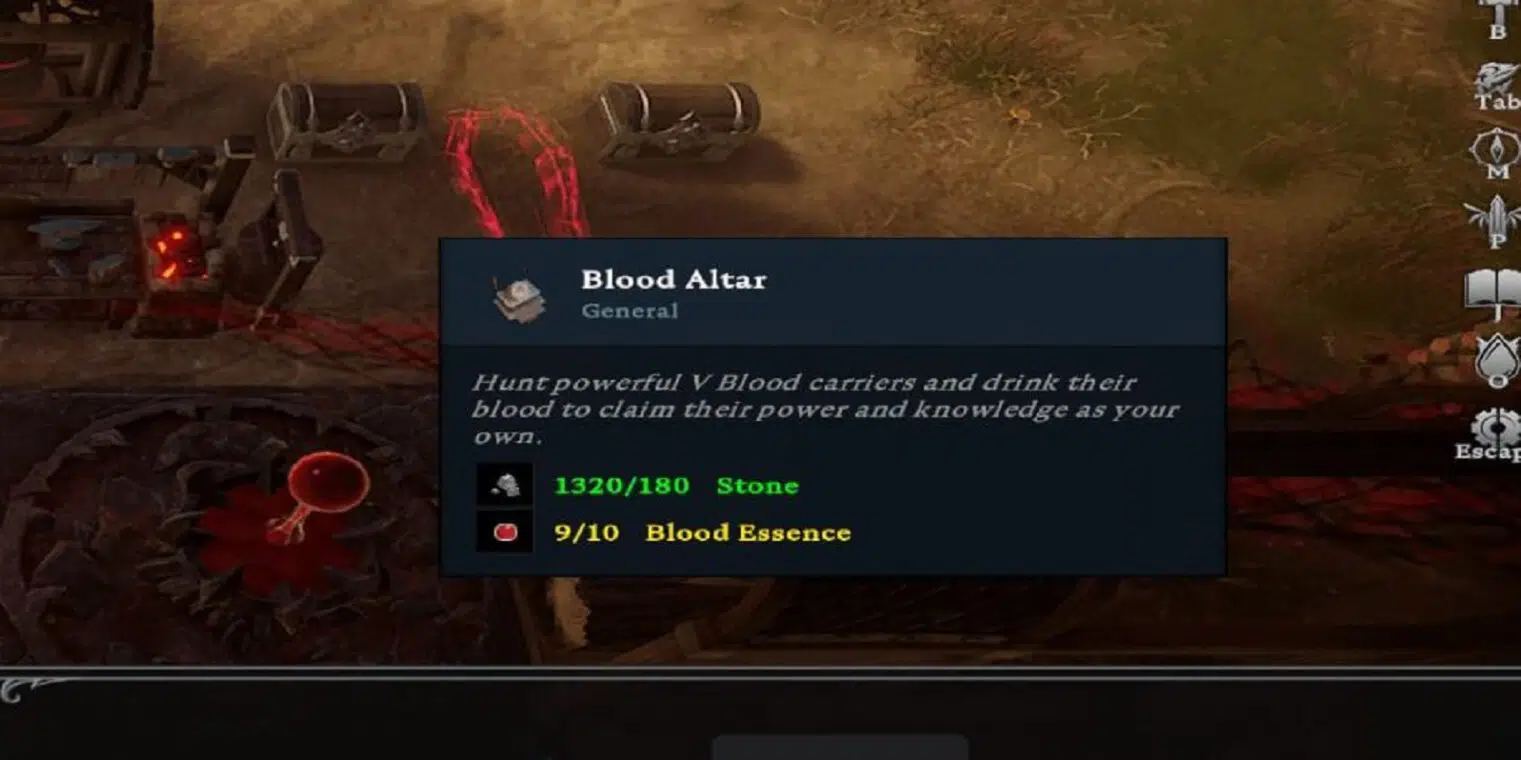This screenshot has height=760, width=1521.
Task: Click the red Blood Essence icon
Action: click(504, 531)
